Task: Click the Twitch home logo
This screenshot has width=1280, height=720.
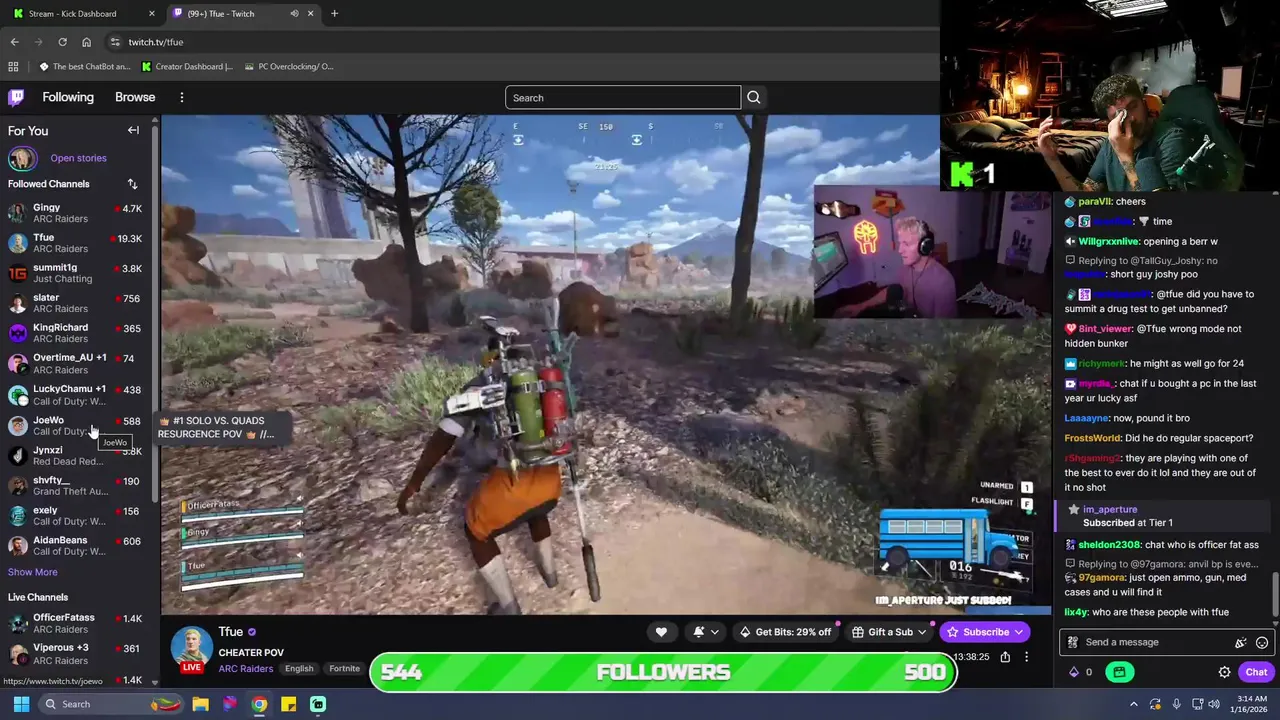Action: point(16,97)
